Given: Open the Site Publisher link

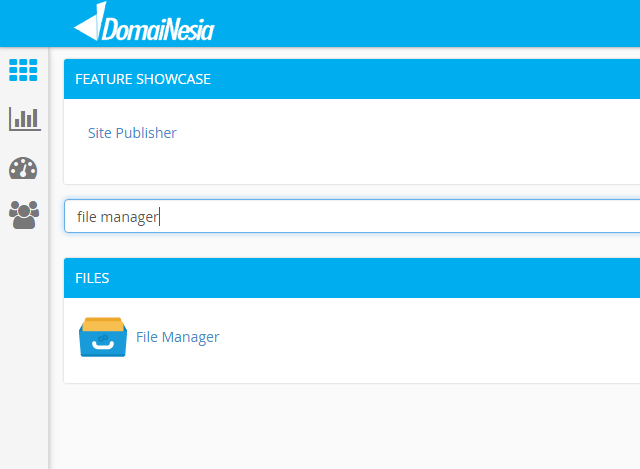Looking at the screenshot, I should point(132,133).
